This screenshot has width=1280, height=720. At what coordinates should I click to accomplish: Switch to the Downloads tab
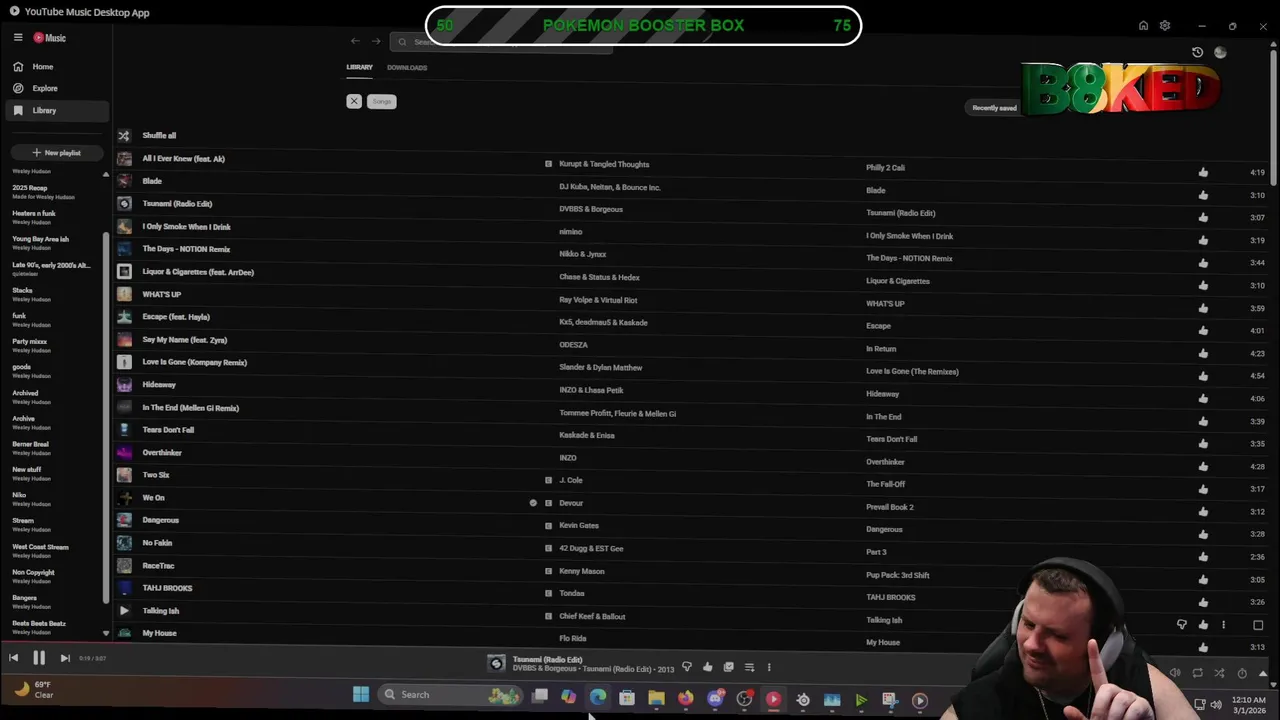[x=407, y=67]
